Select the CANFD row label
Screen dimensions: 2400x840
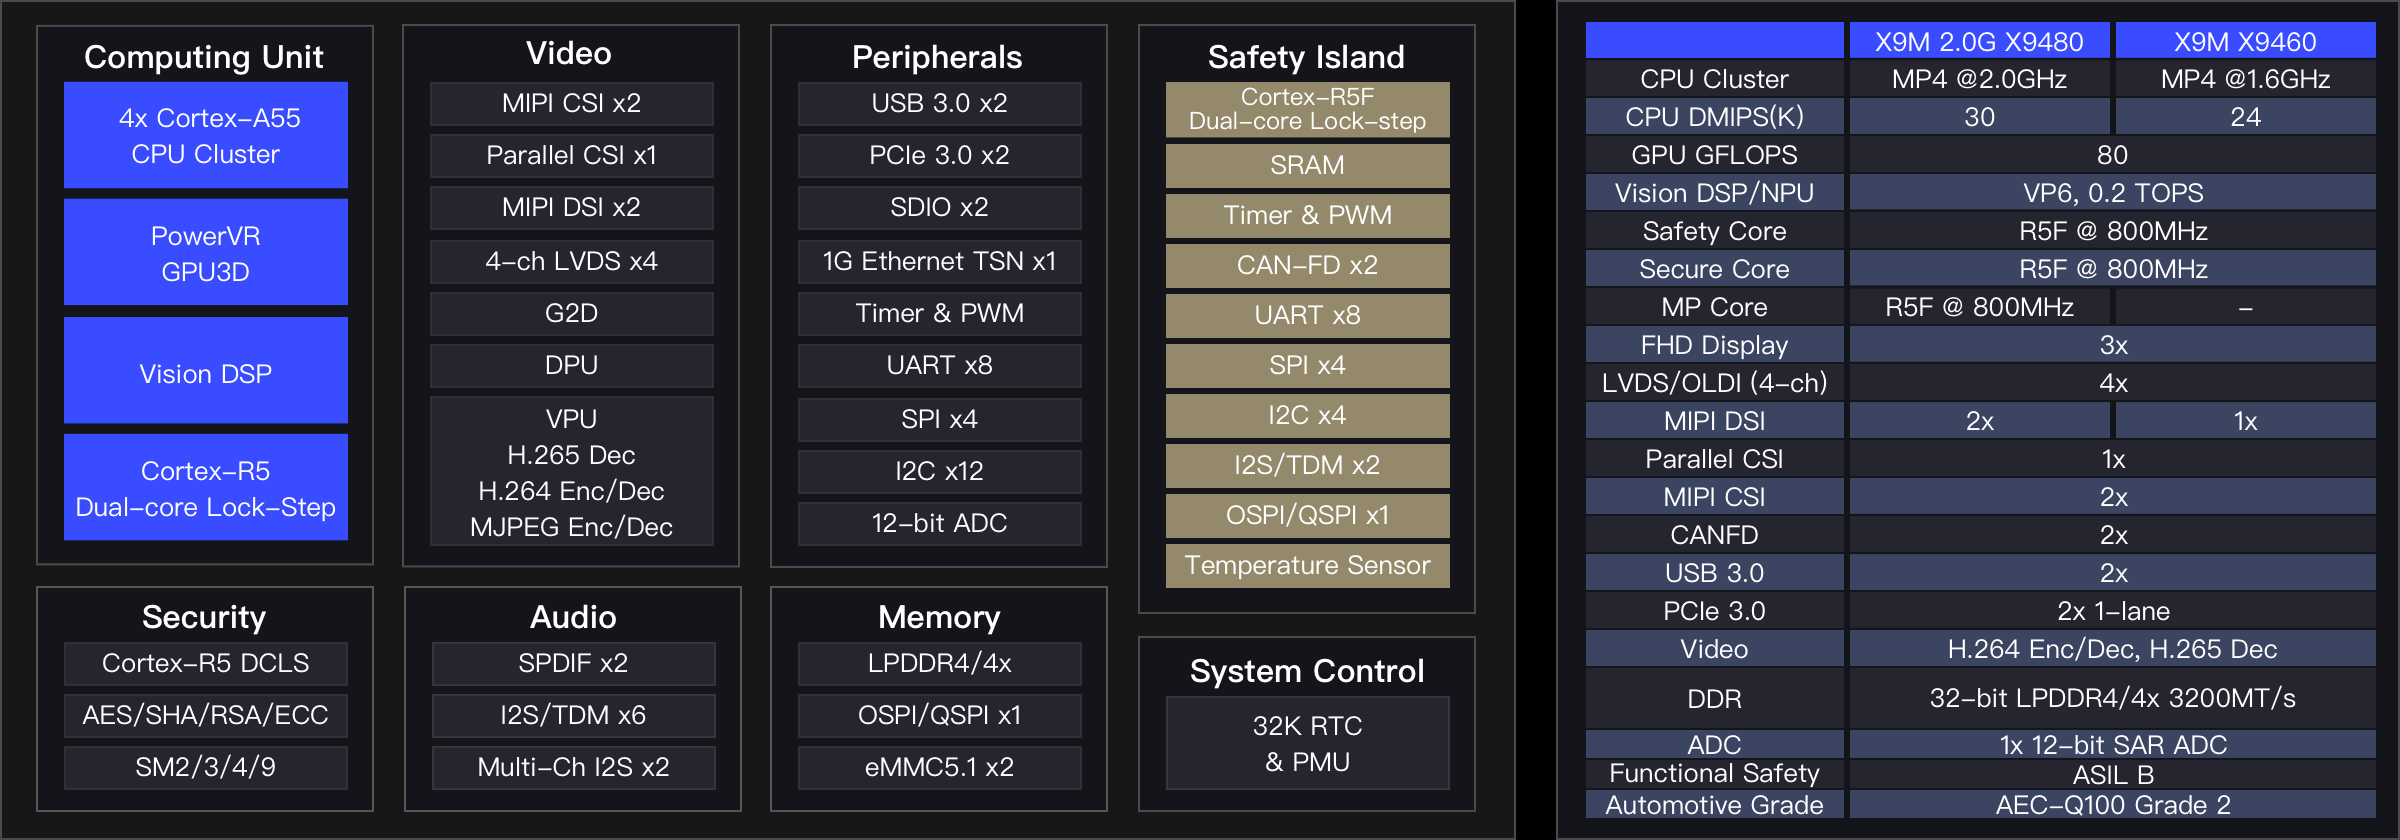(x=1715, y=535)
